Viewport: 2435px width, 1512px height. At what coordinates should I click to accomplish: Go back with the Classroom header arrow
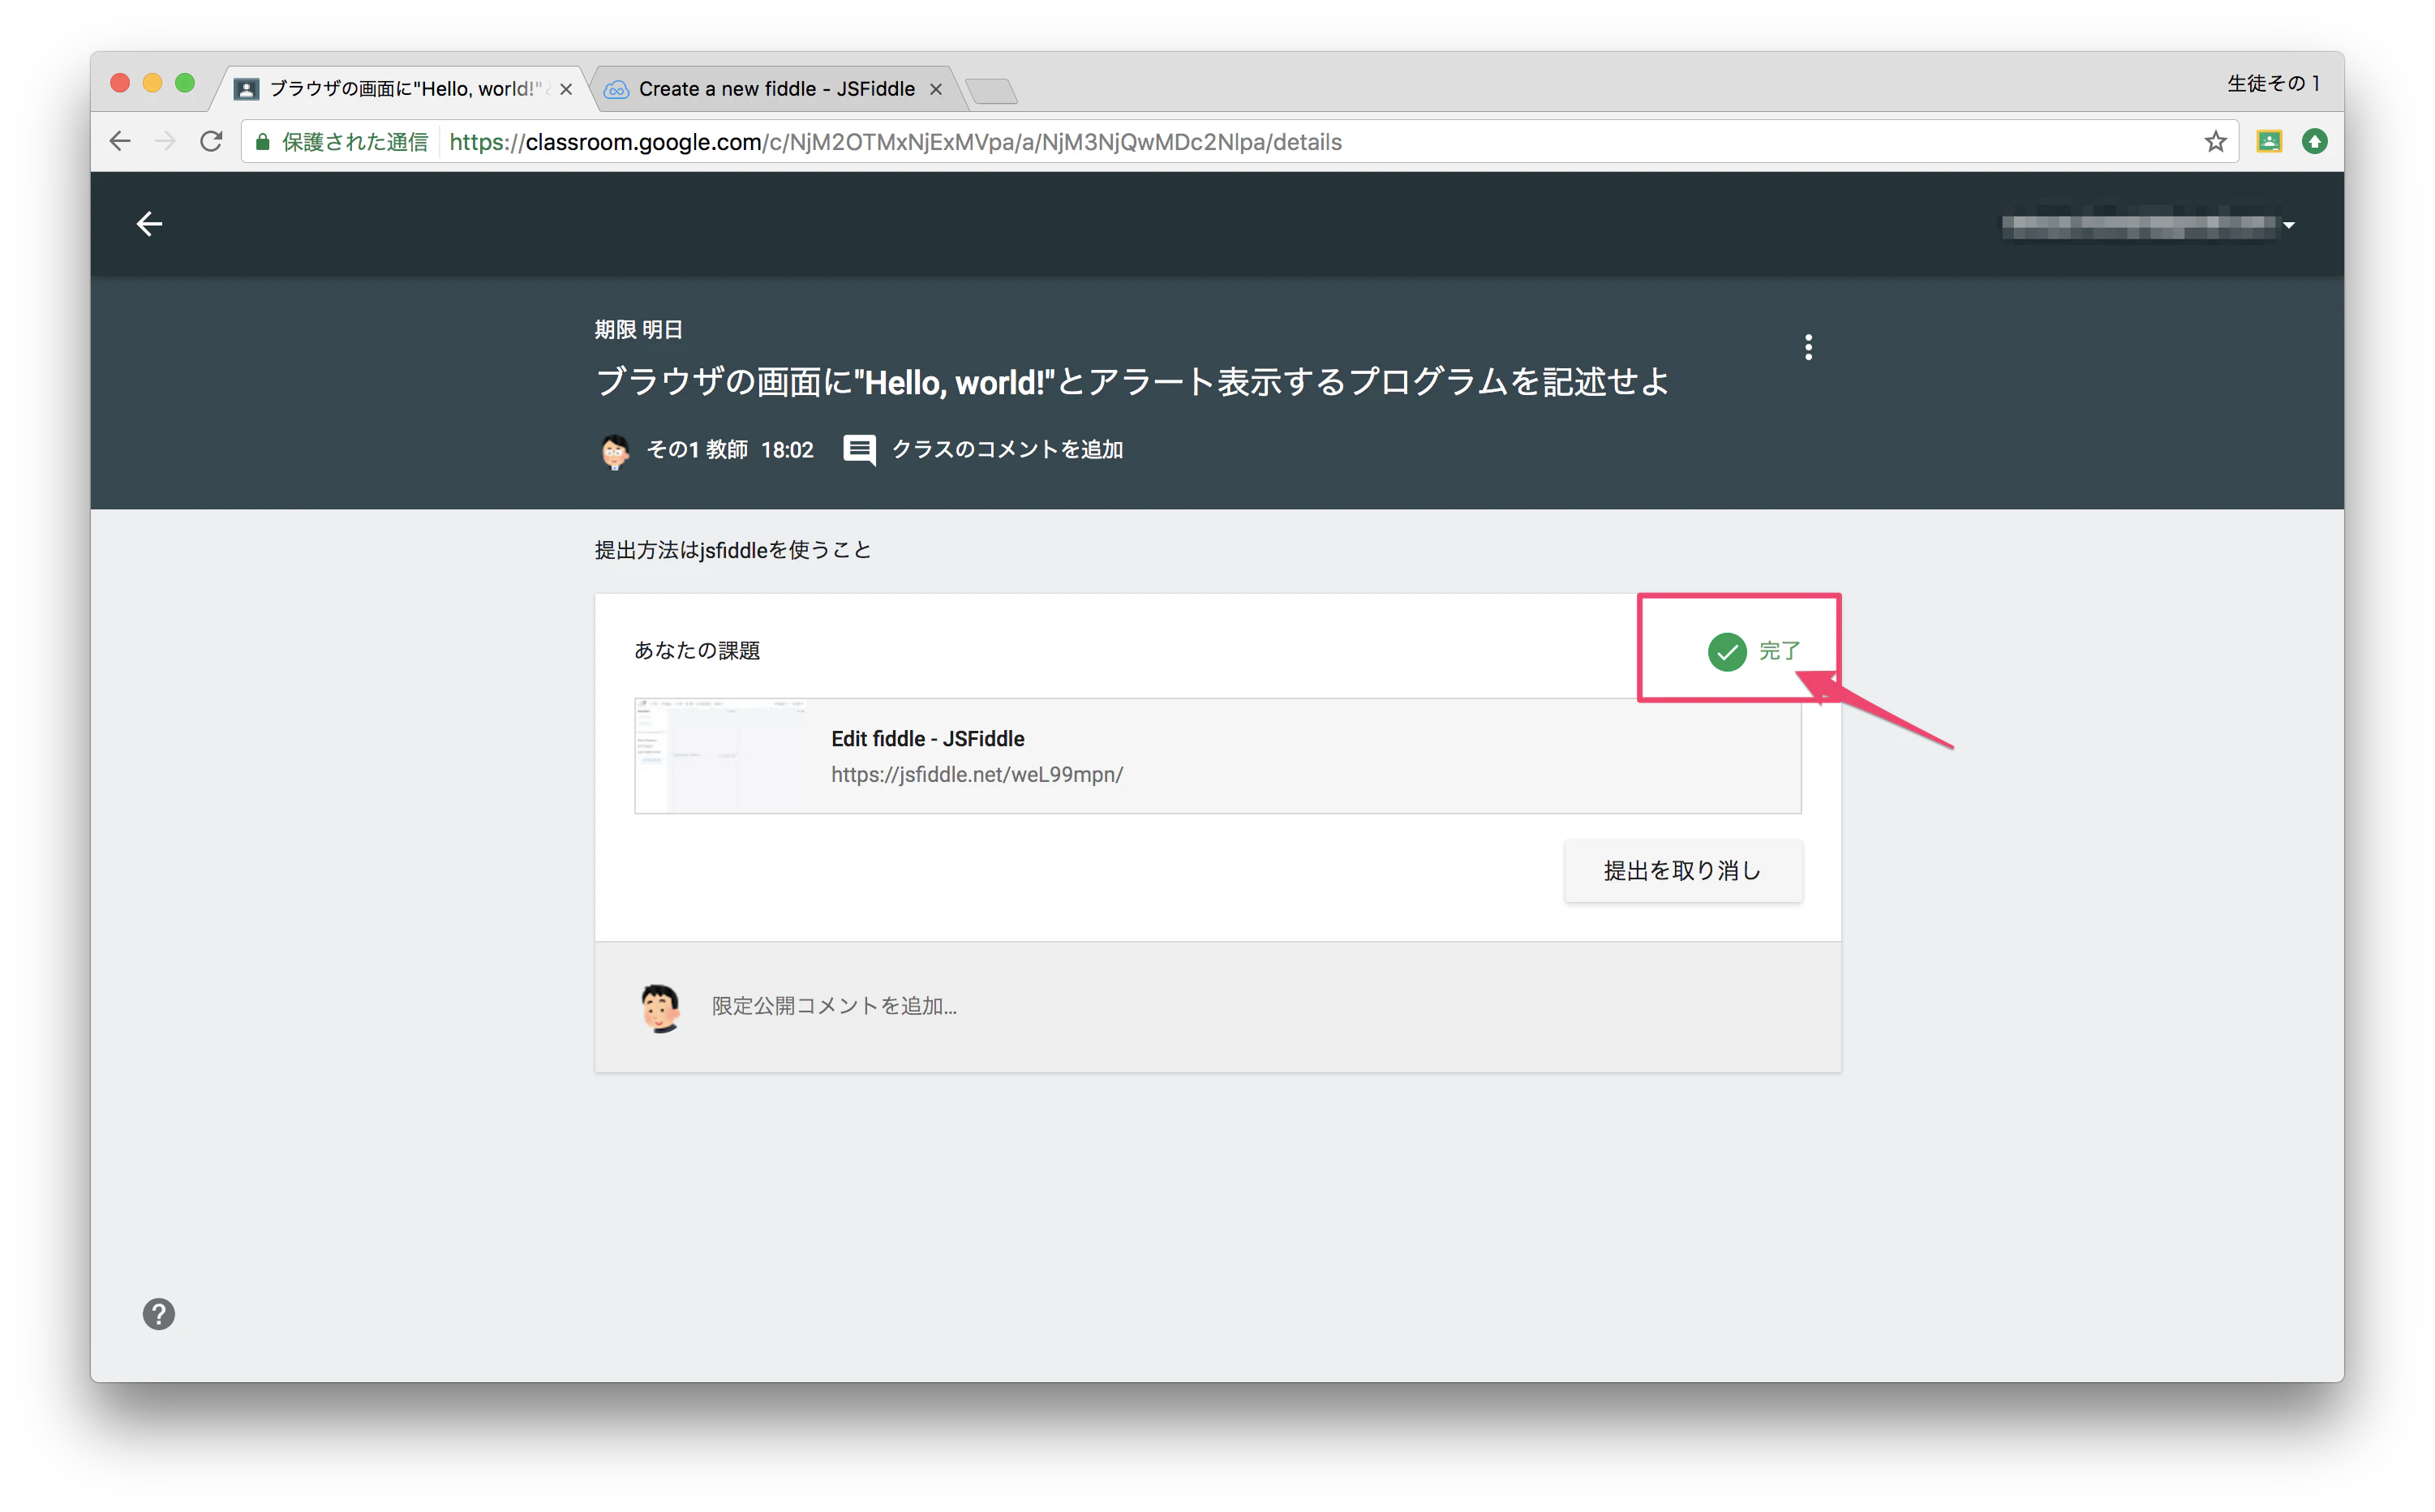tap(149, 223)
